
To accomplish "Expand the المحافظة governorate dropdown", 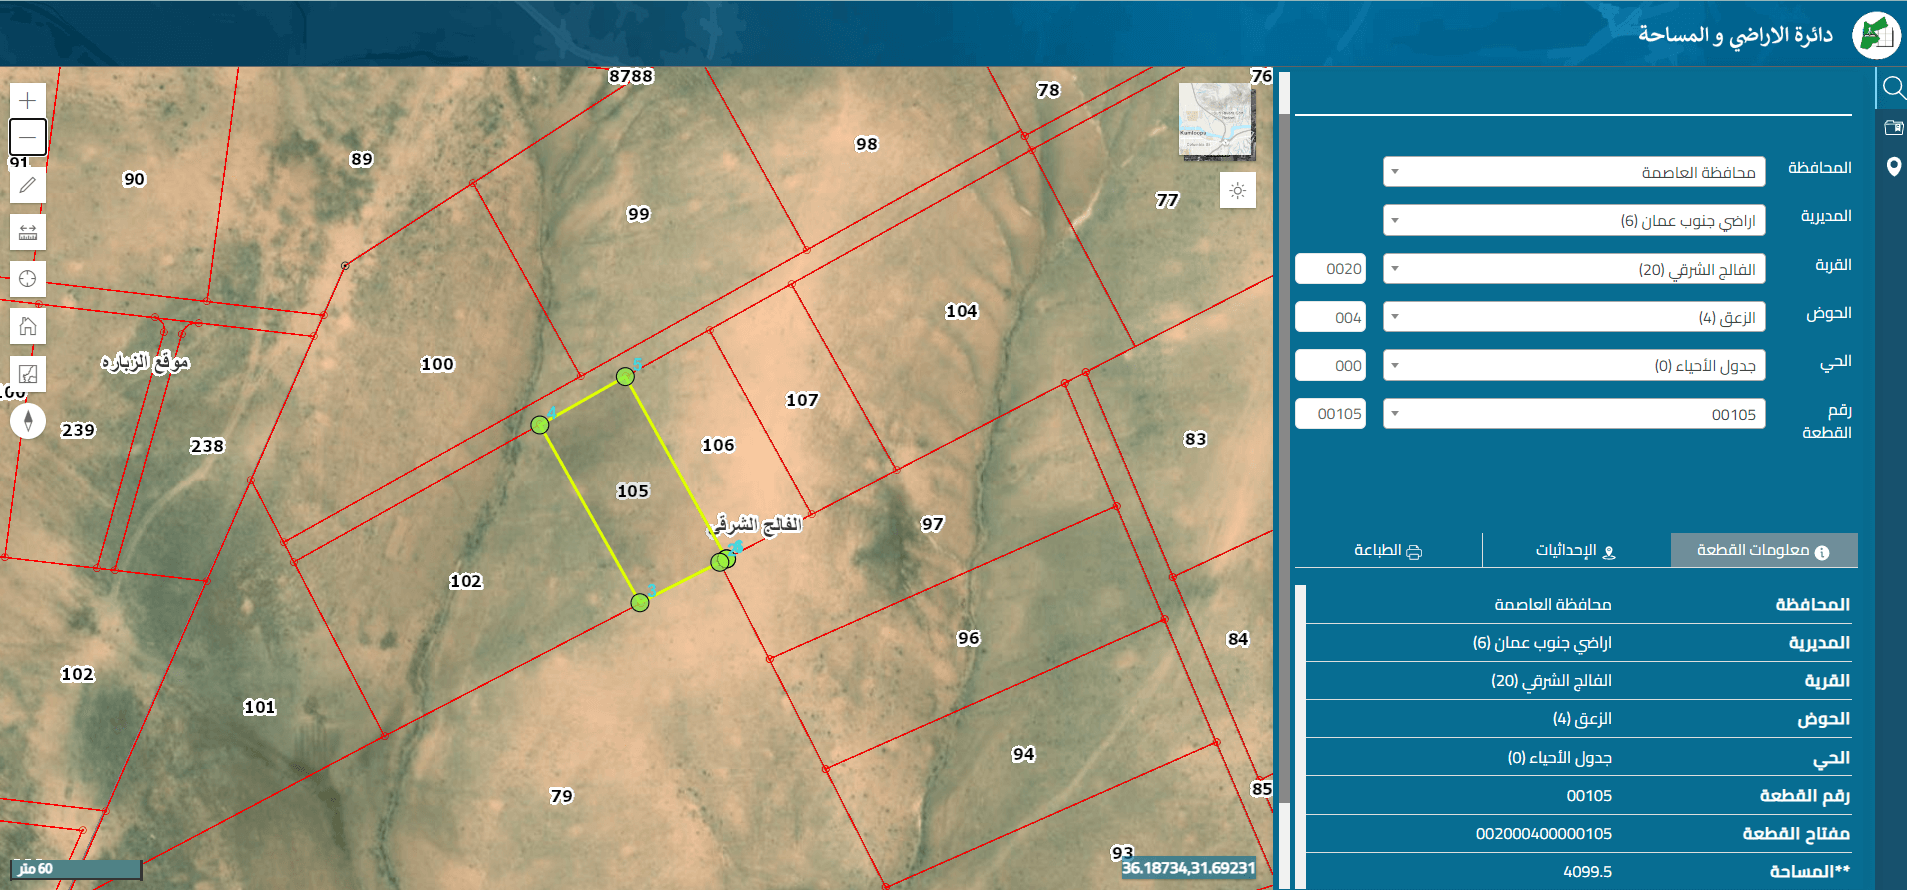I will click(1574, 172).
